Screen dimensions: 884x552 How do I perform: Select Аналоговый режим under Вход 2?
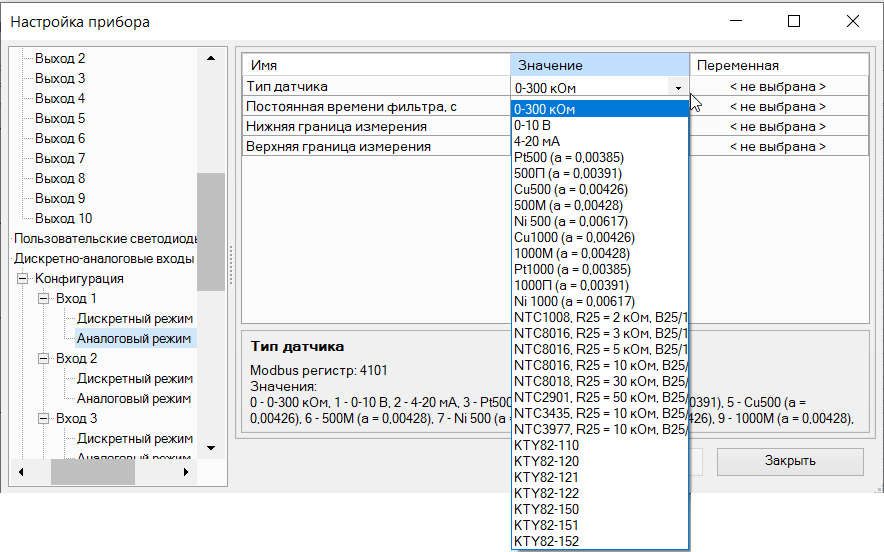coord(134,398)
